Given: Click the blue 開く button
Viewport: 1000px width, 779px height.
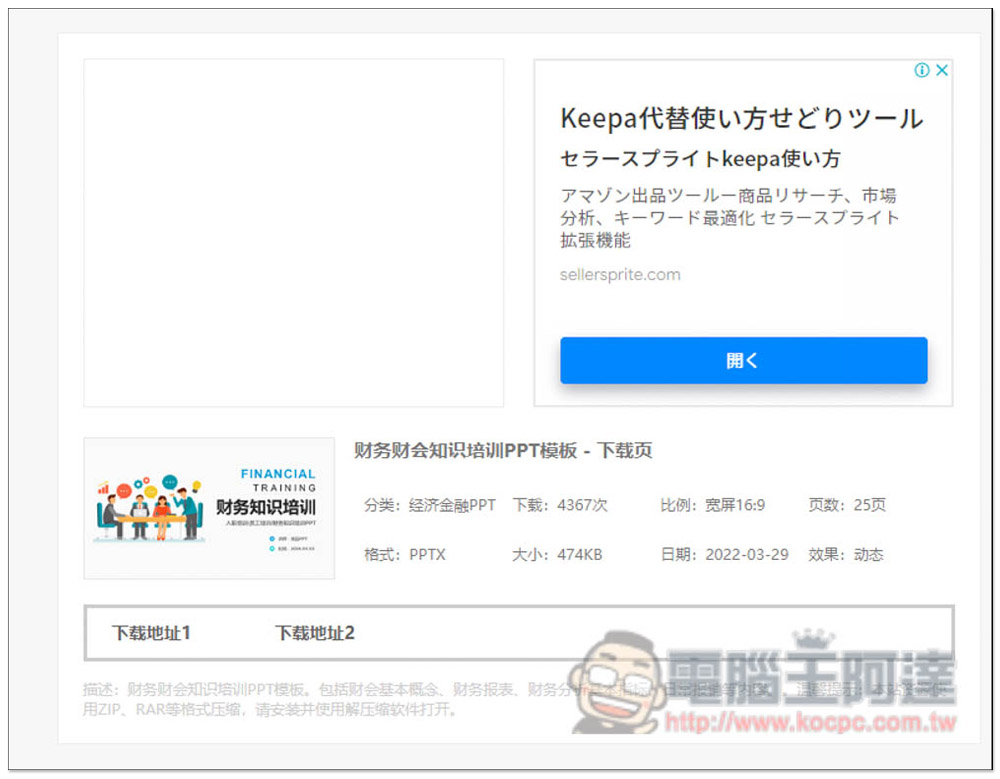Looking at the screenshot, I should [x=744, y=360].
